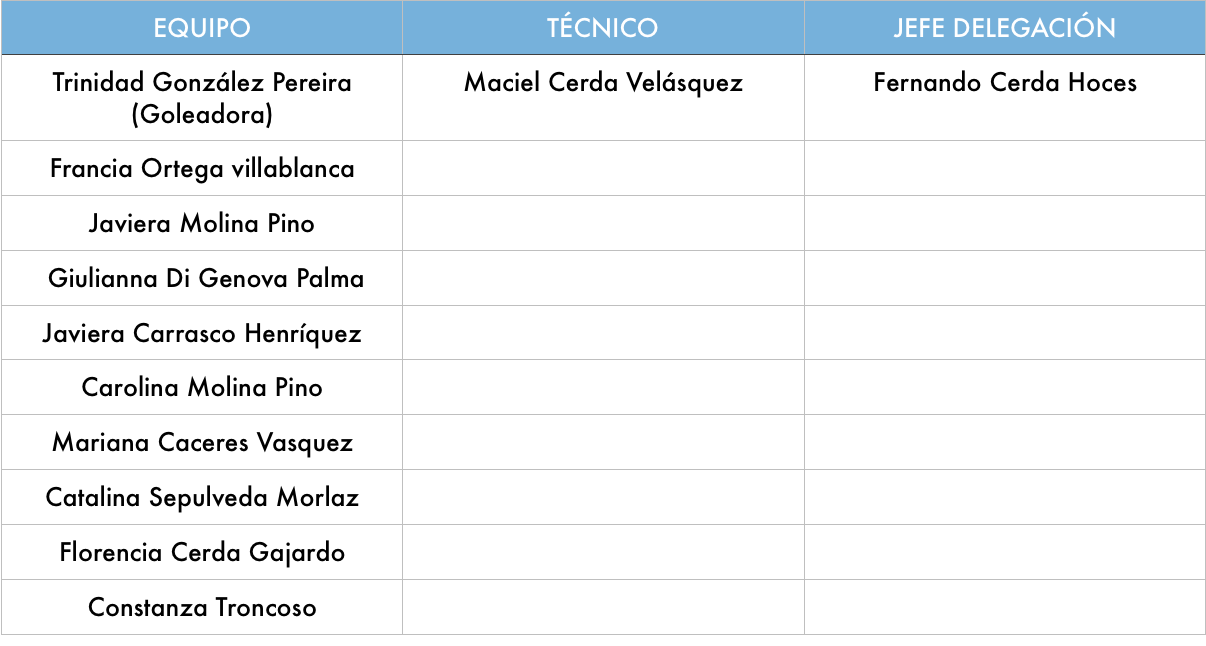Select the EQUIPO column header
1206x646 pixels.
pyautogui.click(x=202, y=27)
